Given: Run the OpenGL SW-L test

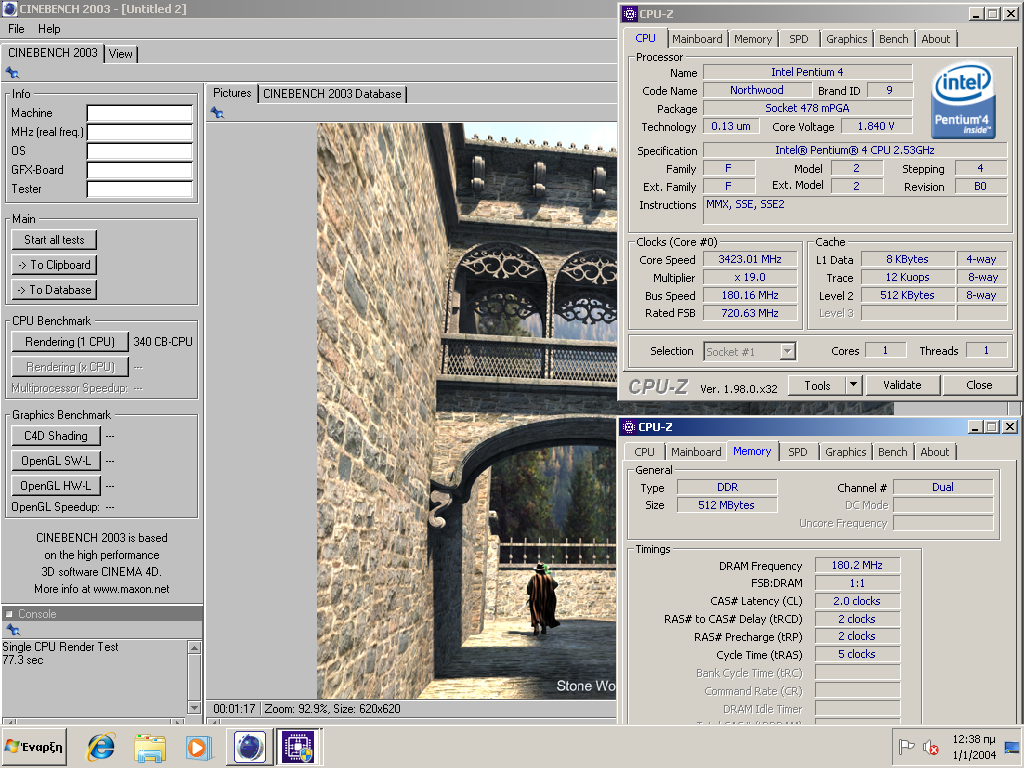Looking at the screenshot, I should pos(56,460).
